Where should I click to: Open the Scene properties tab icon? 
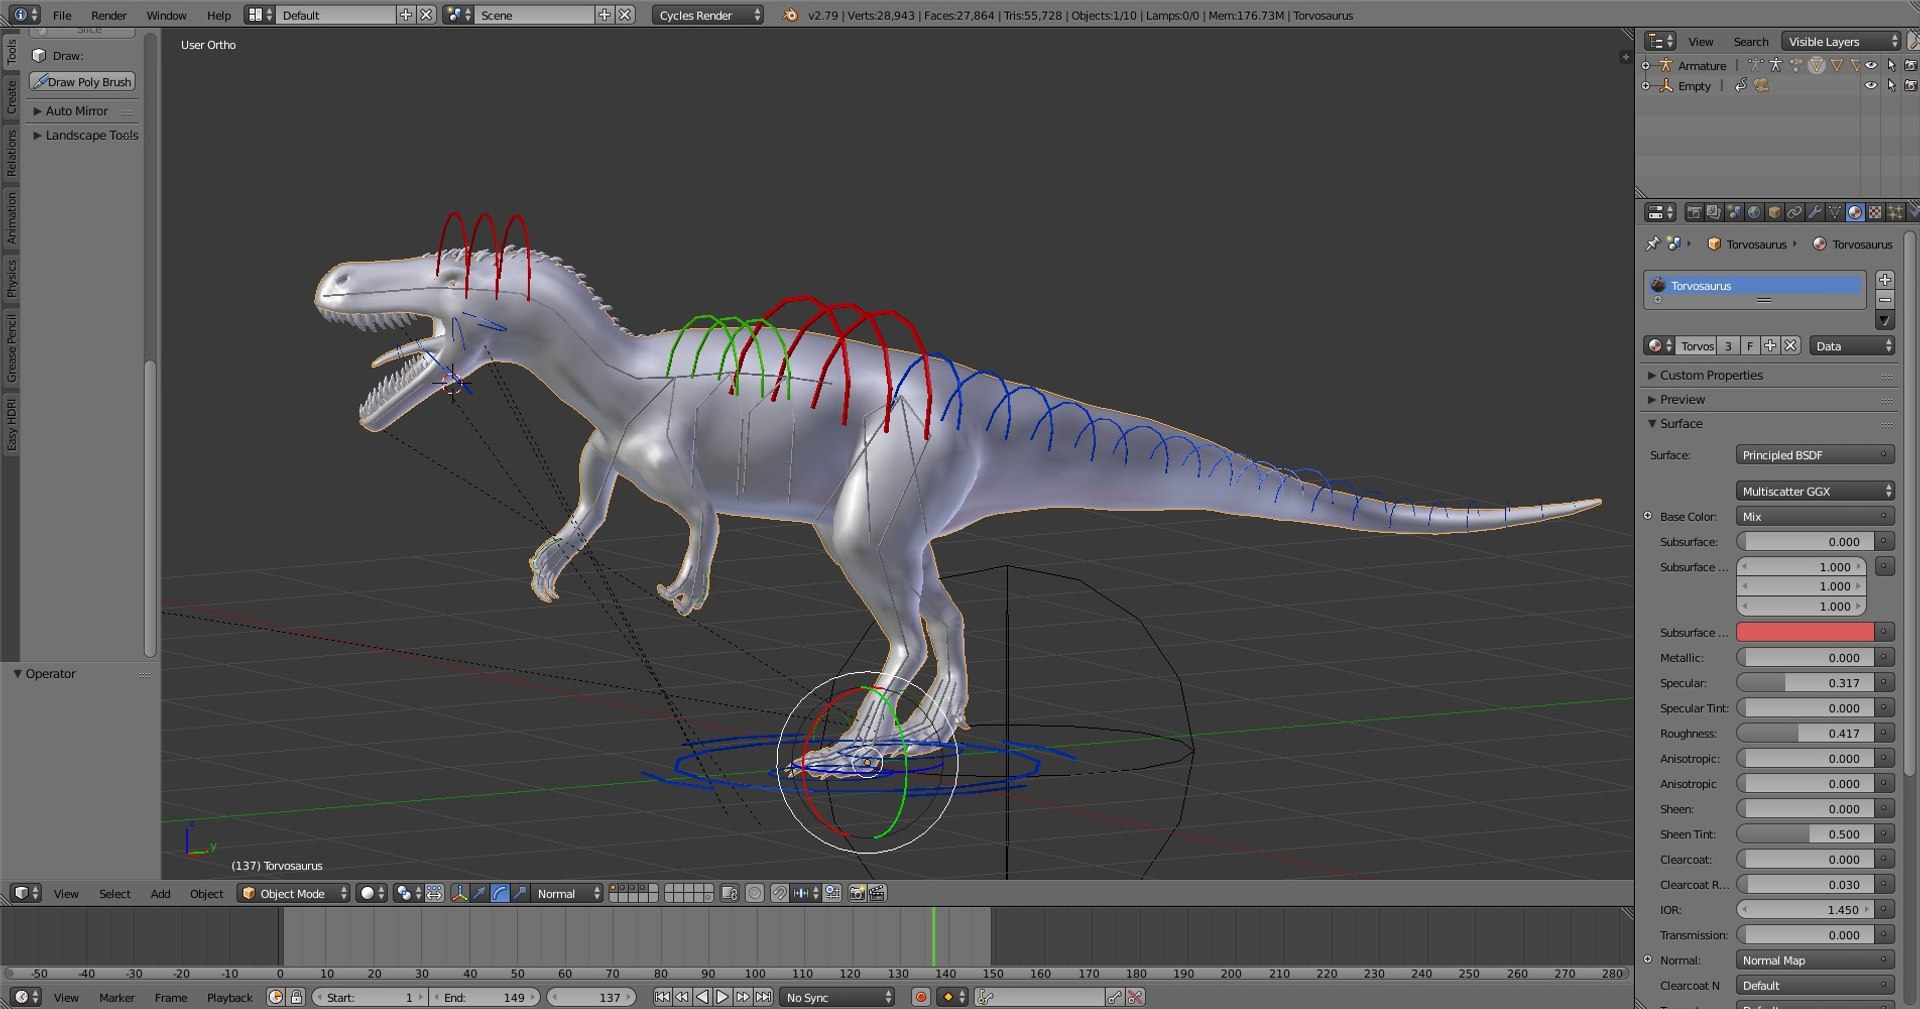[1733, 212]
